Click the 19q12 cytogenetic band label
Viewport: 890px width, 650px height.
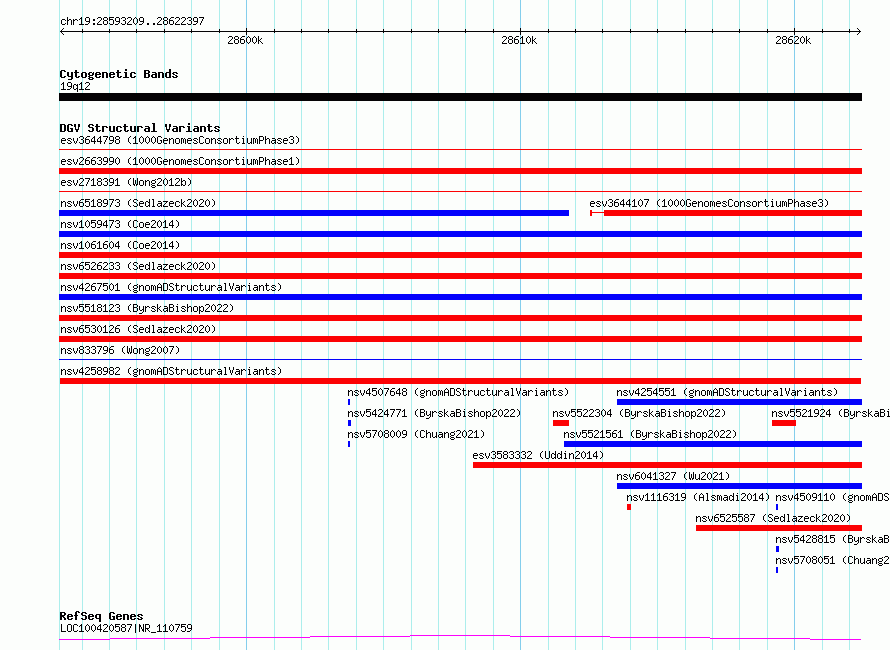[75, 86]
